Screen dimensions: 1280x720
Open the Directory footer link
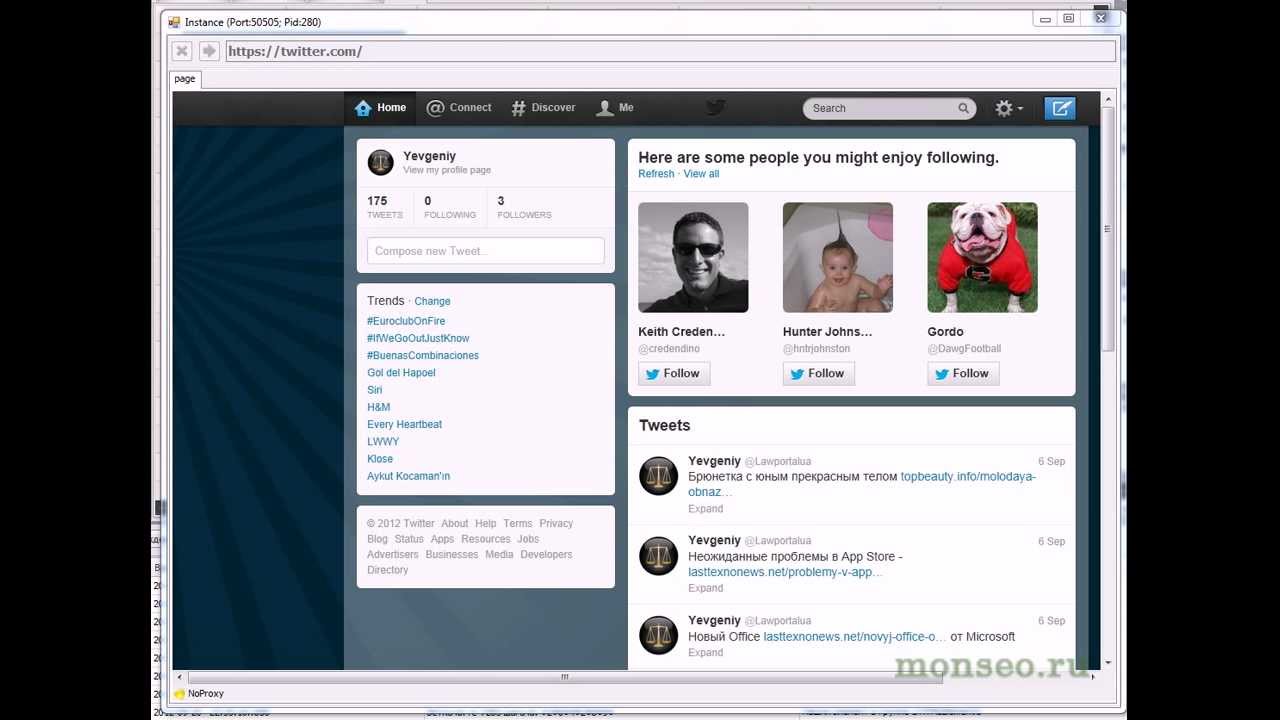coord(387,570)
